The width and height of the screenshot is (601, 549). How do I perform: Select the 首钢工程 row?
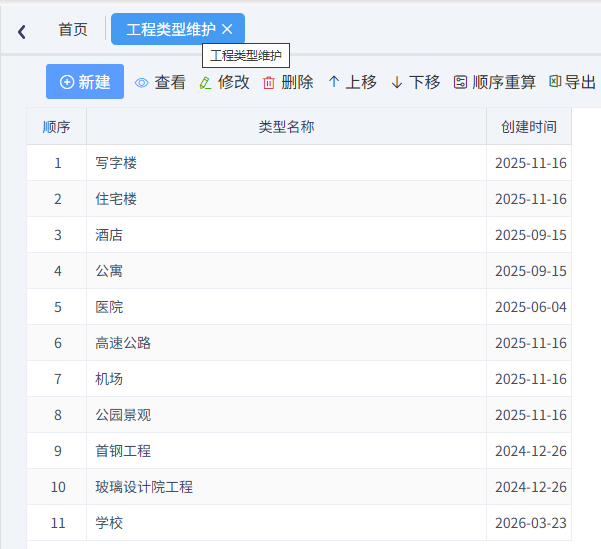[299, 451]
